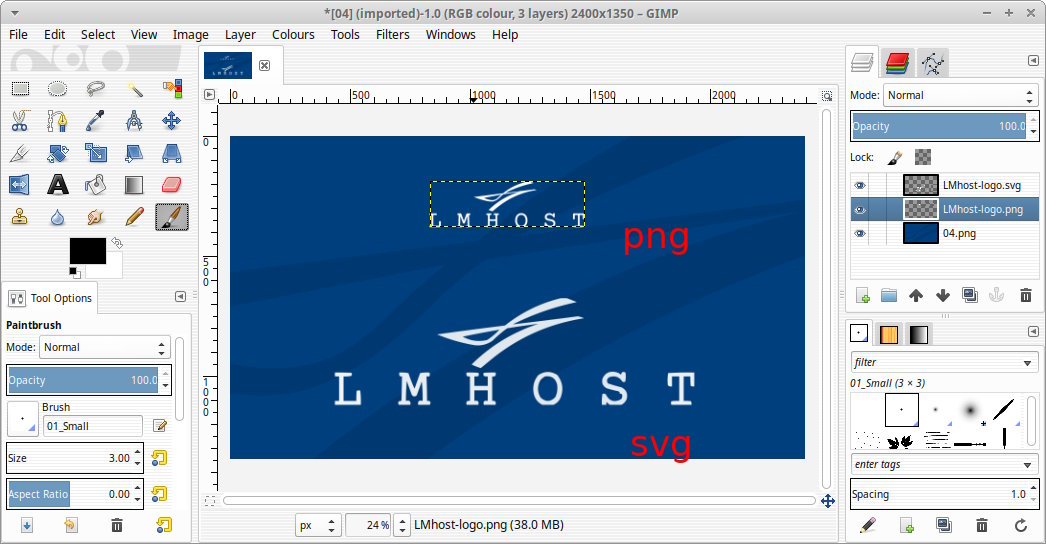Select the Shear tool

(x=134, y=153)
